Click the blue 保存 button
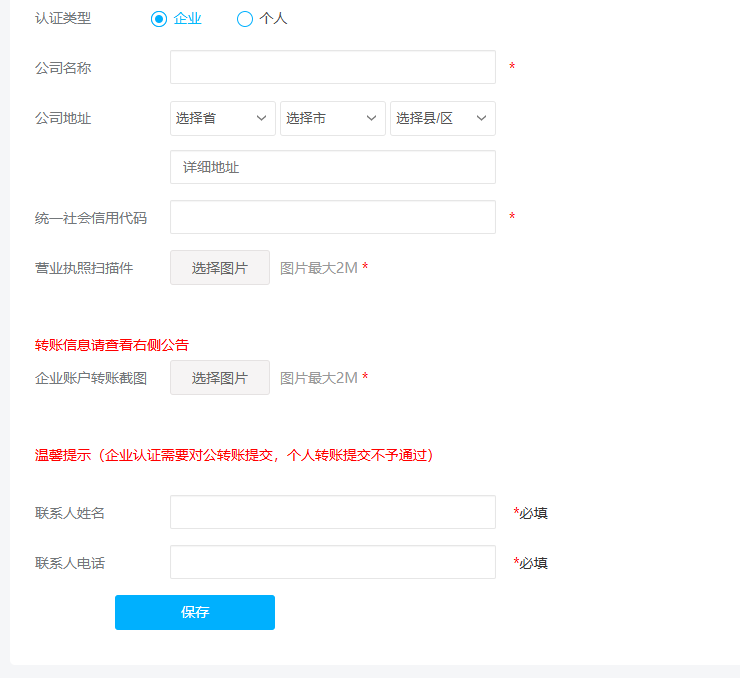Image resolution: width=740 pixels, height=678 pixels. [195, 612]
